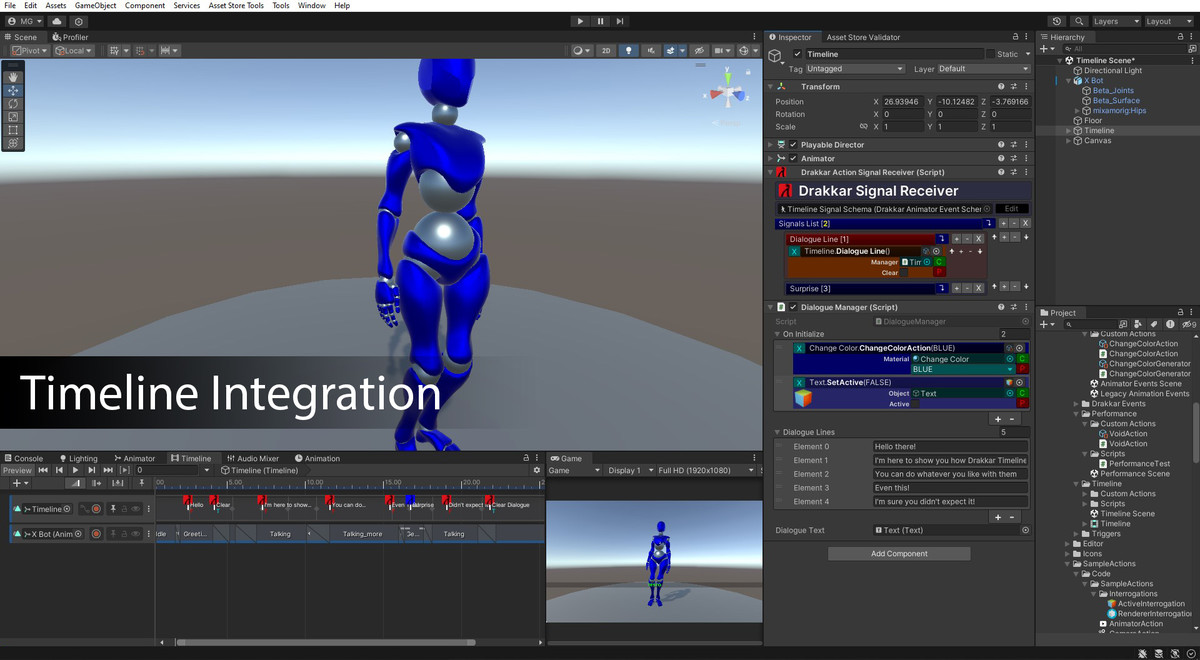The height and width of the screenshot is (660, 1200).
Task: Open the BLUE color option dropdown
Action: tap(963, 369)
